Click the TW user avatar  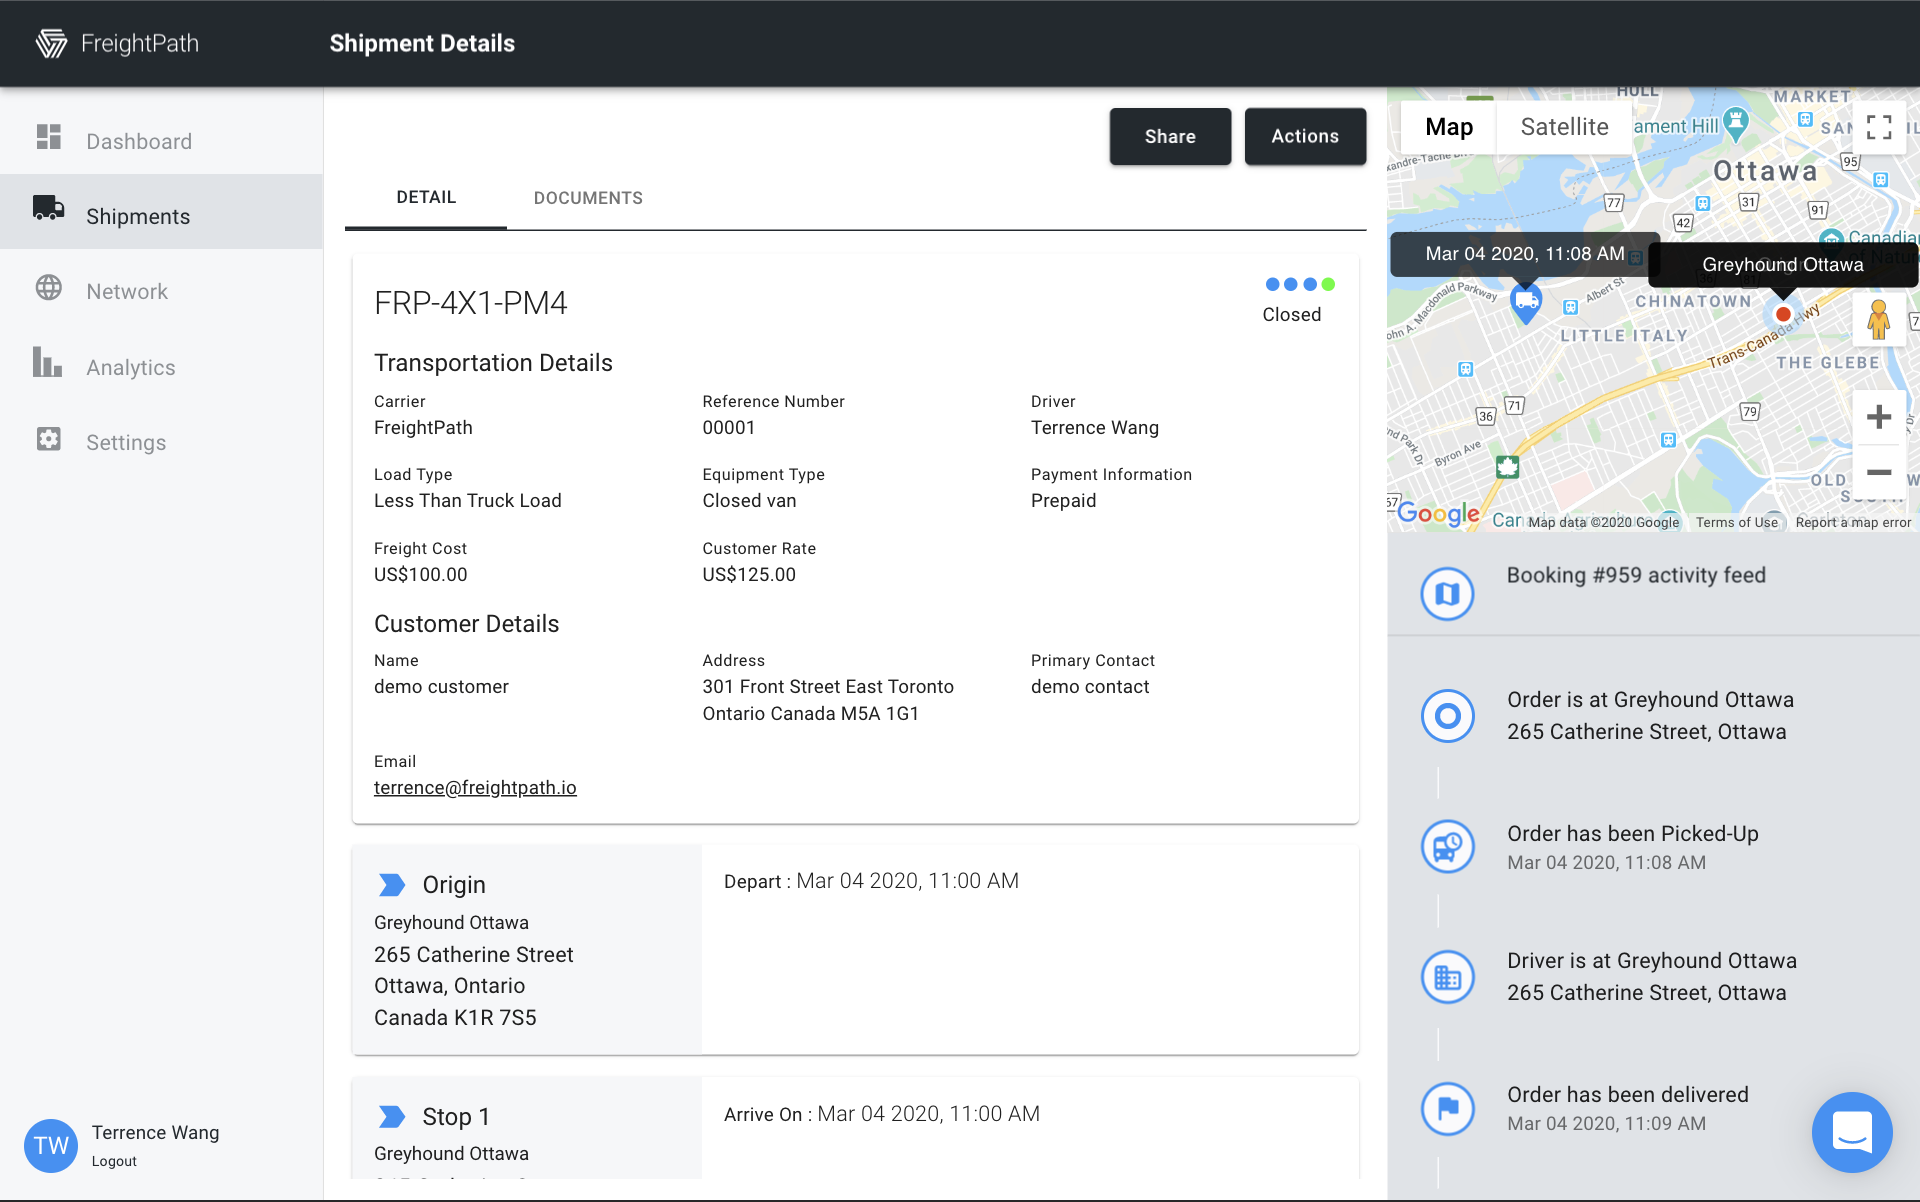coord(51,1145)
